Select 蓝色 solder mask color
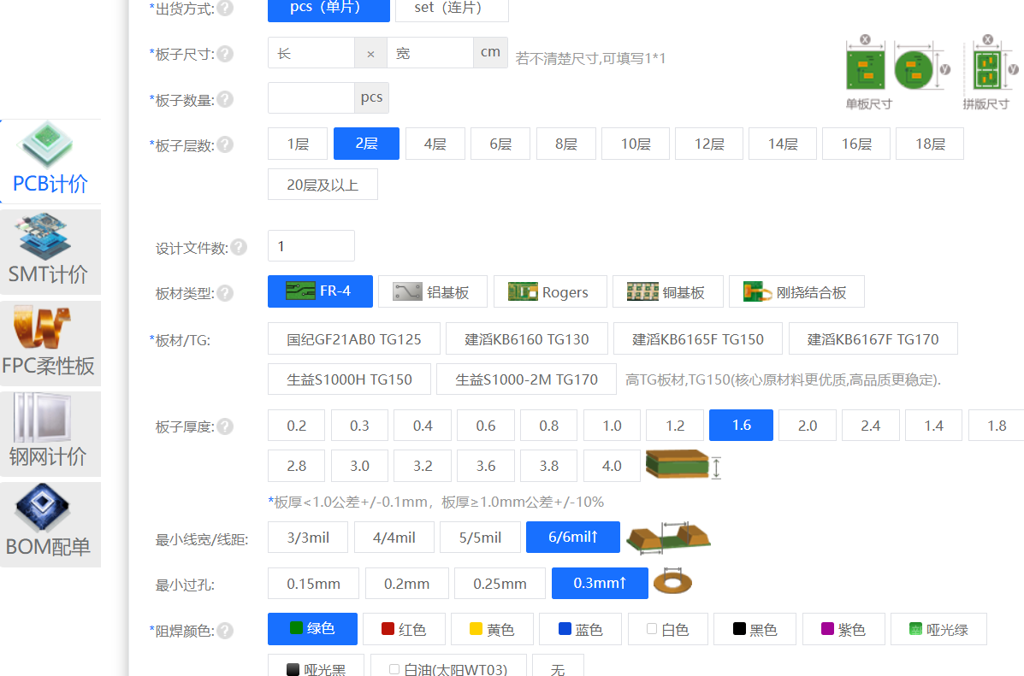 pyautogui.click(x=580, y=629)
